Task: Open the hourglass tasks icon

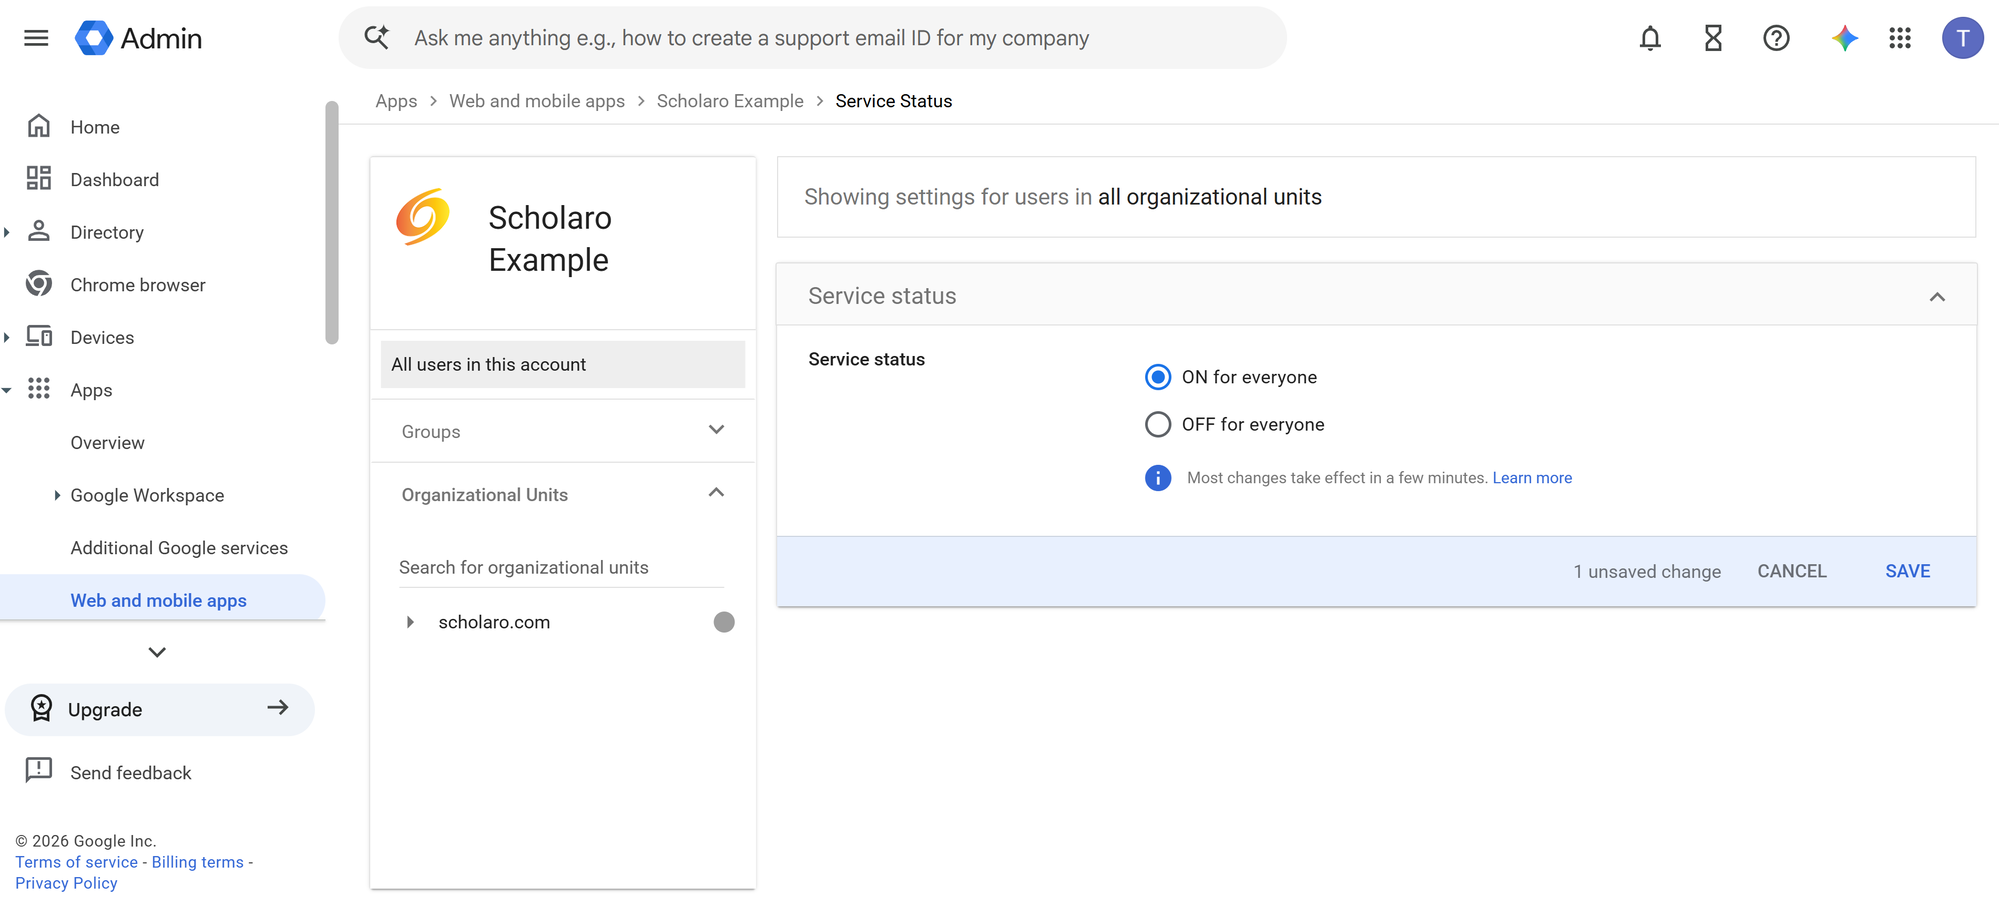Action: 1713,38
